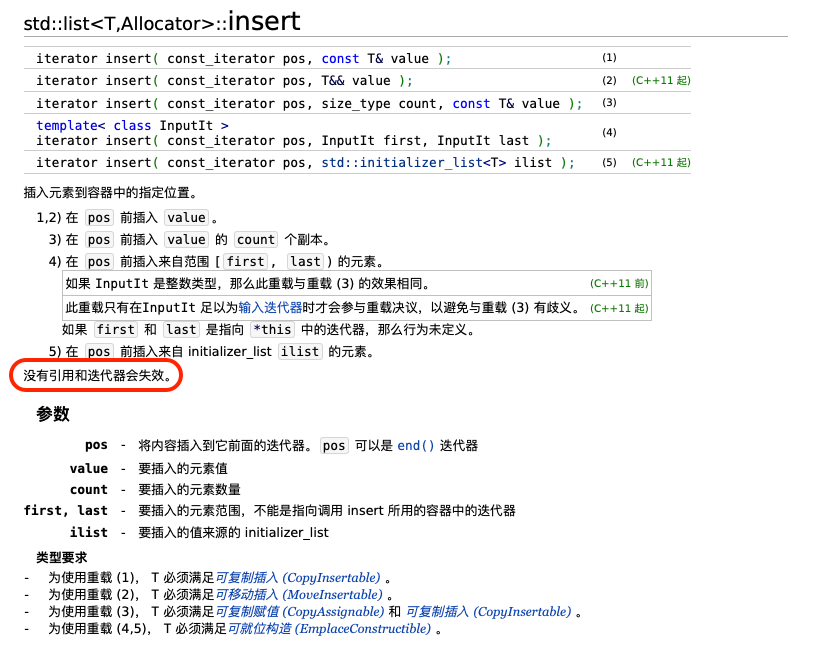The image size is (826, 657).
Task: Open 可复制插入 (CopyInsertable) for overload 1
Action: coord(299,578)
